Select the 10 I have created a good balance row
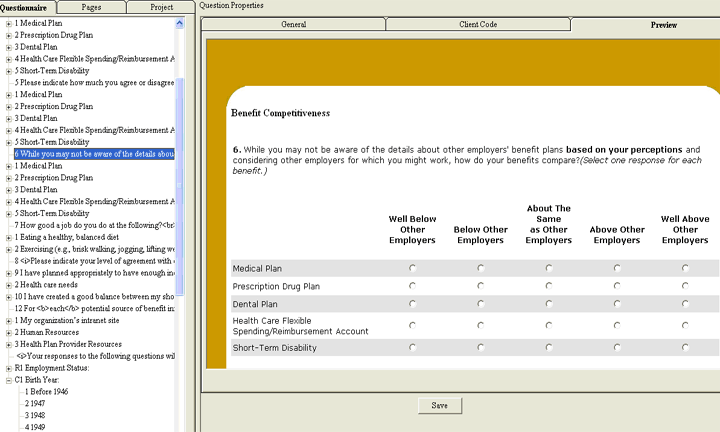Viewport: 720px width, 432px height. (x=94, y=297)
